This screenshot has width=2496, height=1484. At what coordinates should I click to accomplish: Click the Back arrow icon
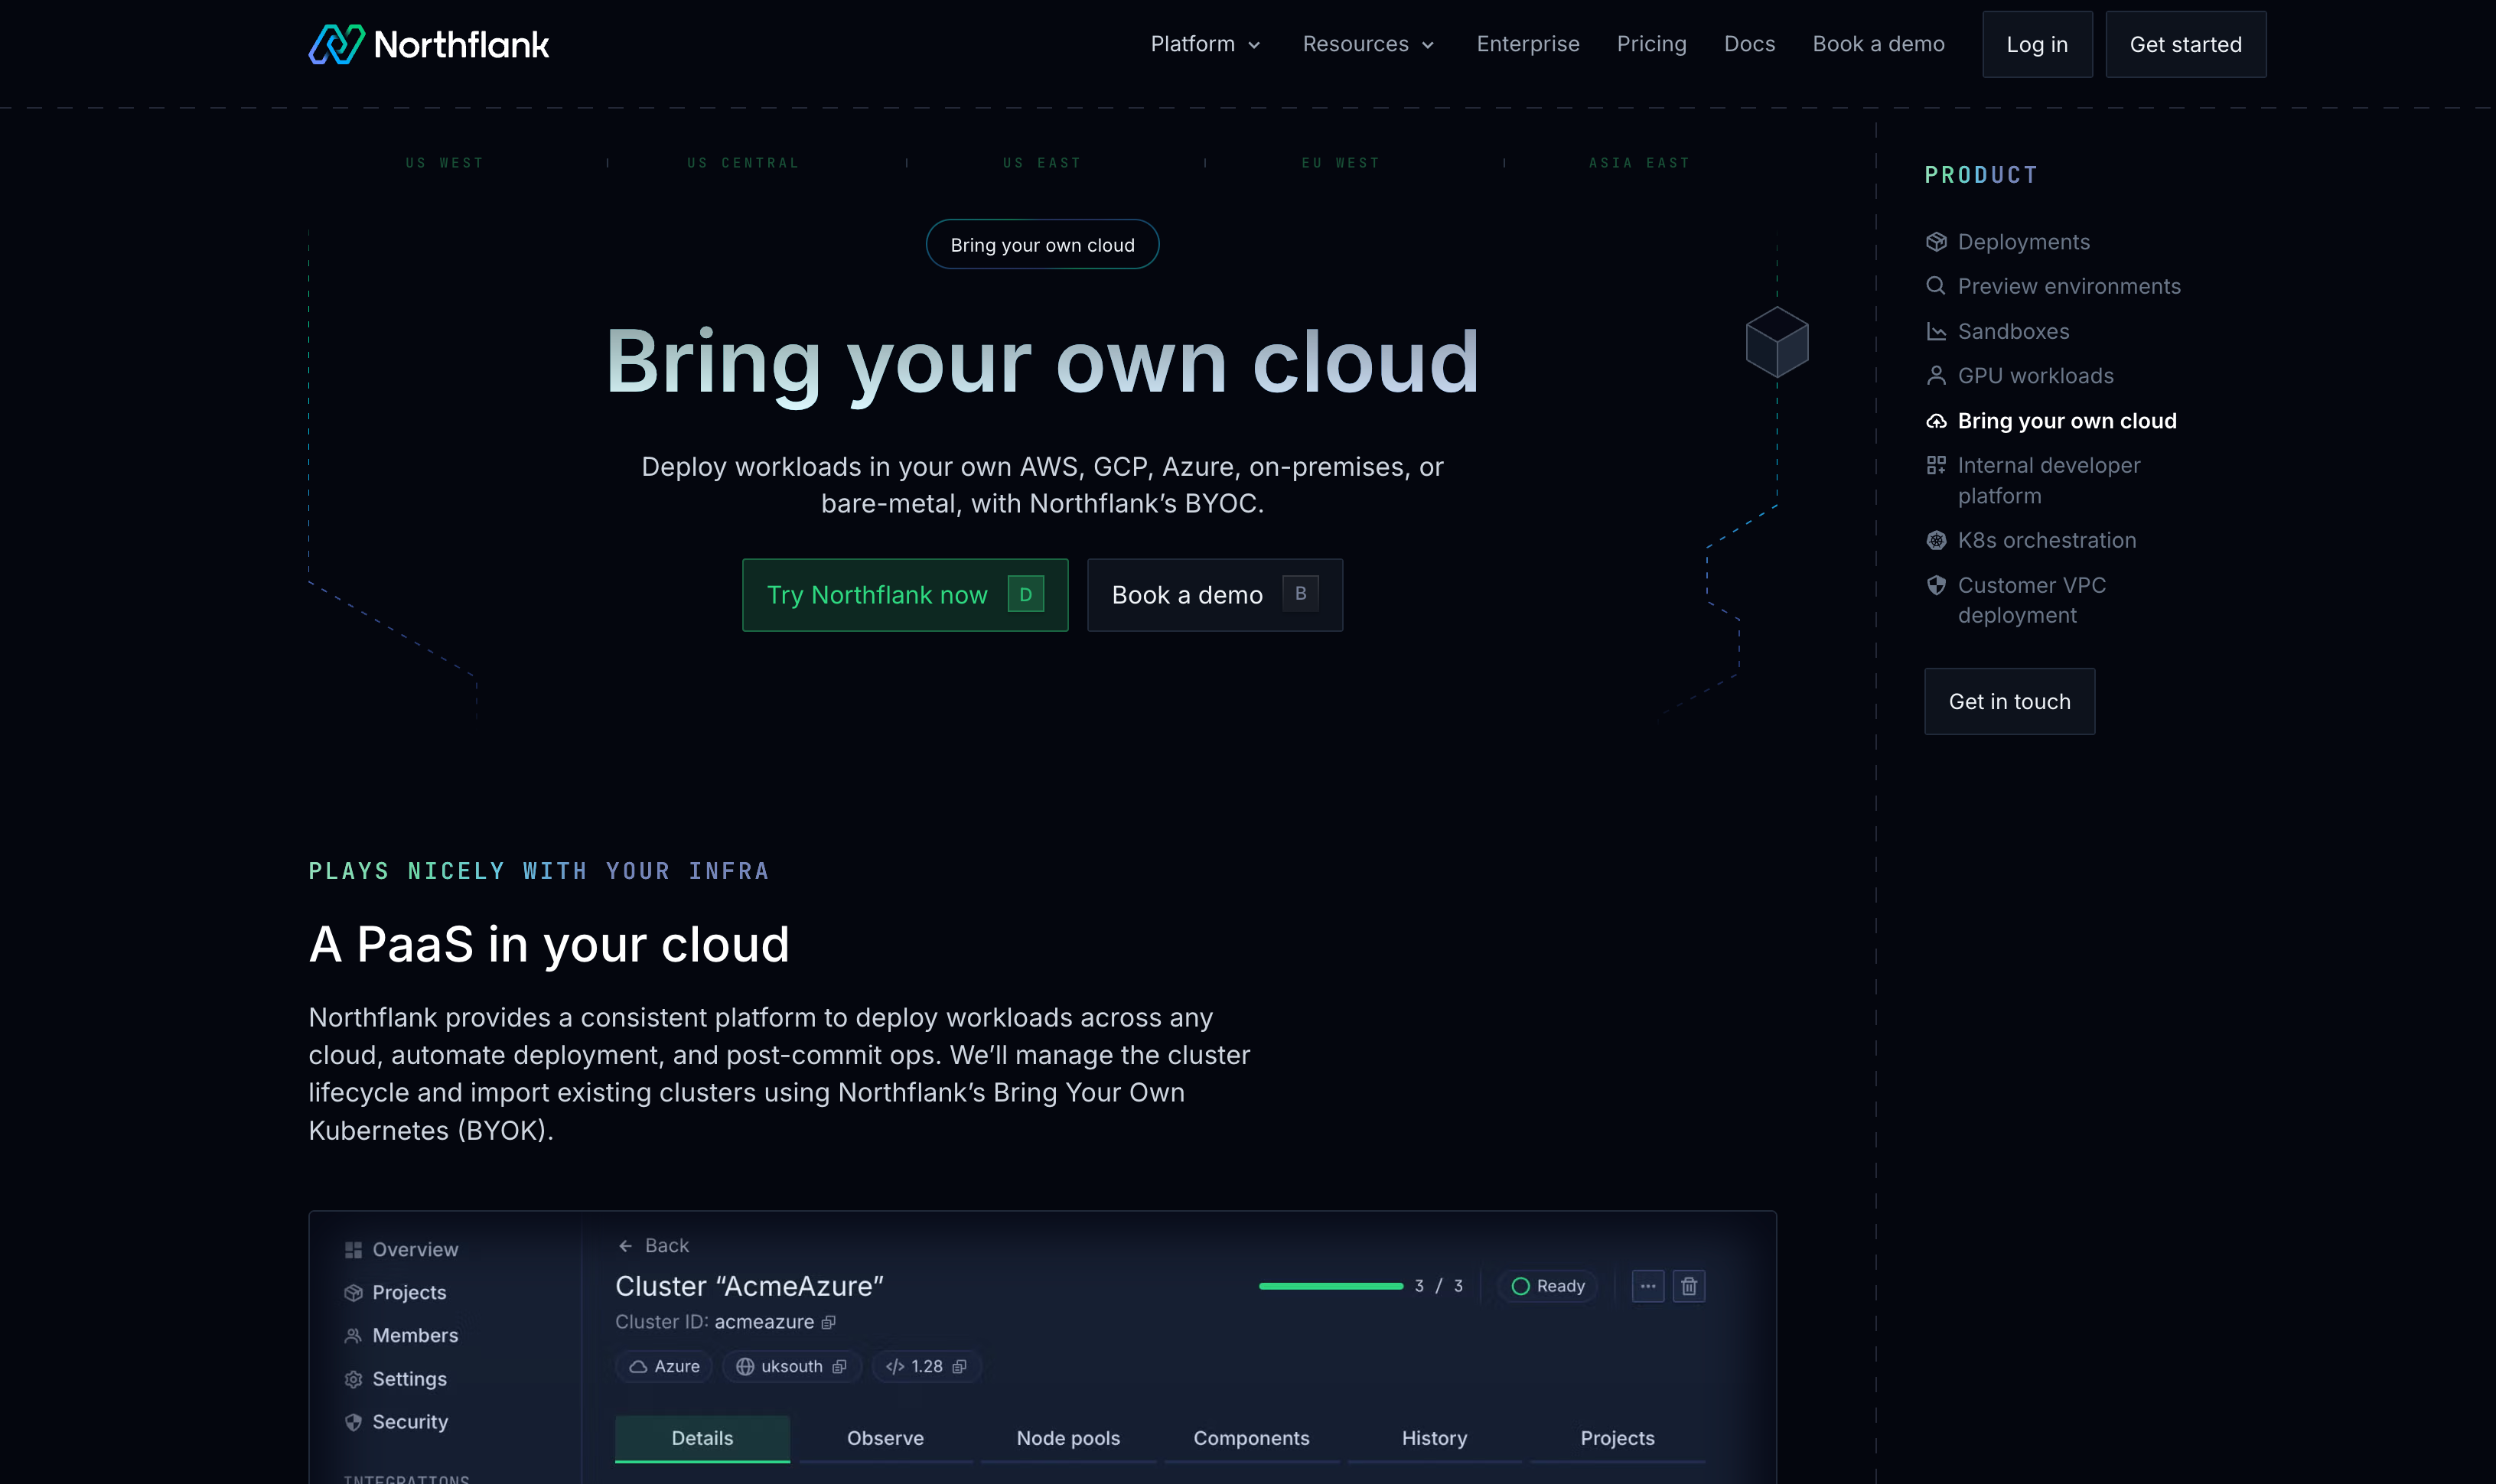tap(625, 1246)
